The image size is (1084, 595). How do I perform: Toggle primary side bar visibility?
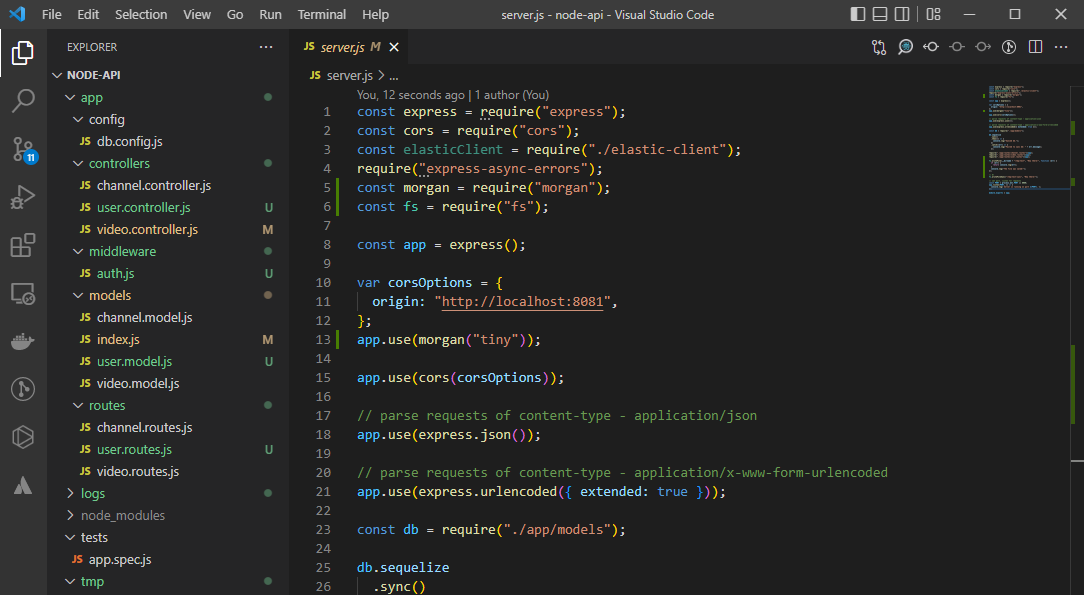point(858,14)
